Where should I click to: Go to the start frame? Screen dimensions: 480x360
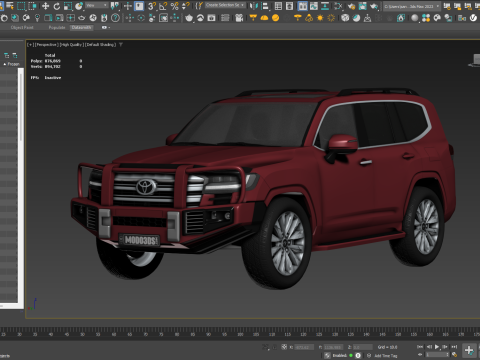tap(421, 347)
